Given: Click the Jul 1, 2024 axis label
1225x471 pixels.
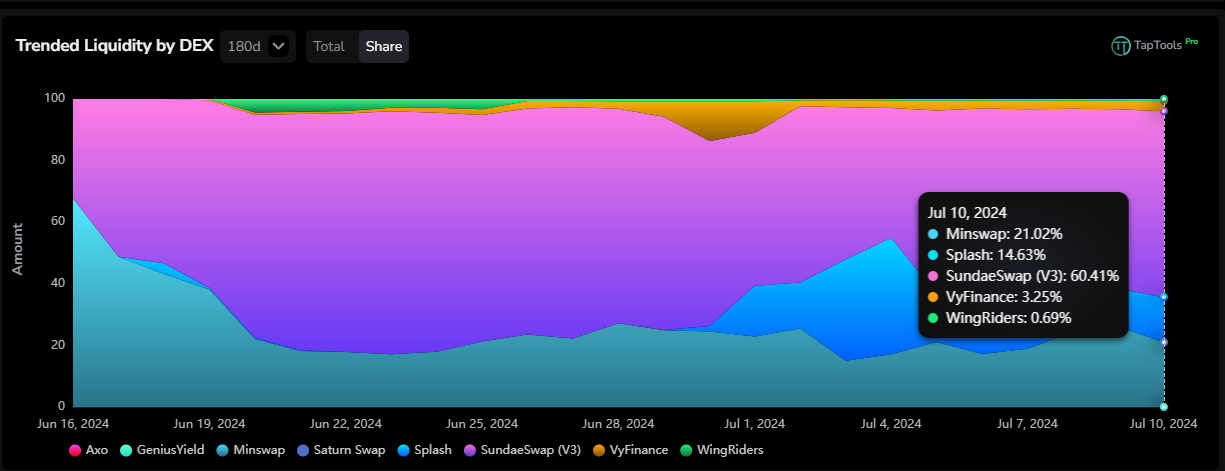Looking at the screenshot, I should point(755,424).
